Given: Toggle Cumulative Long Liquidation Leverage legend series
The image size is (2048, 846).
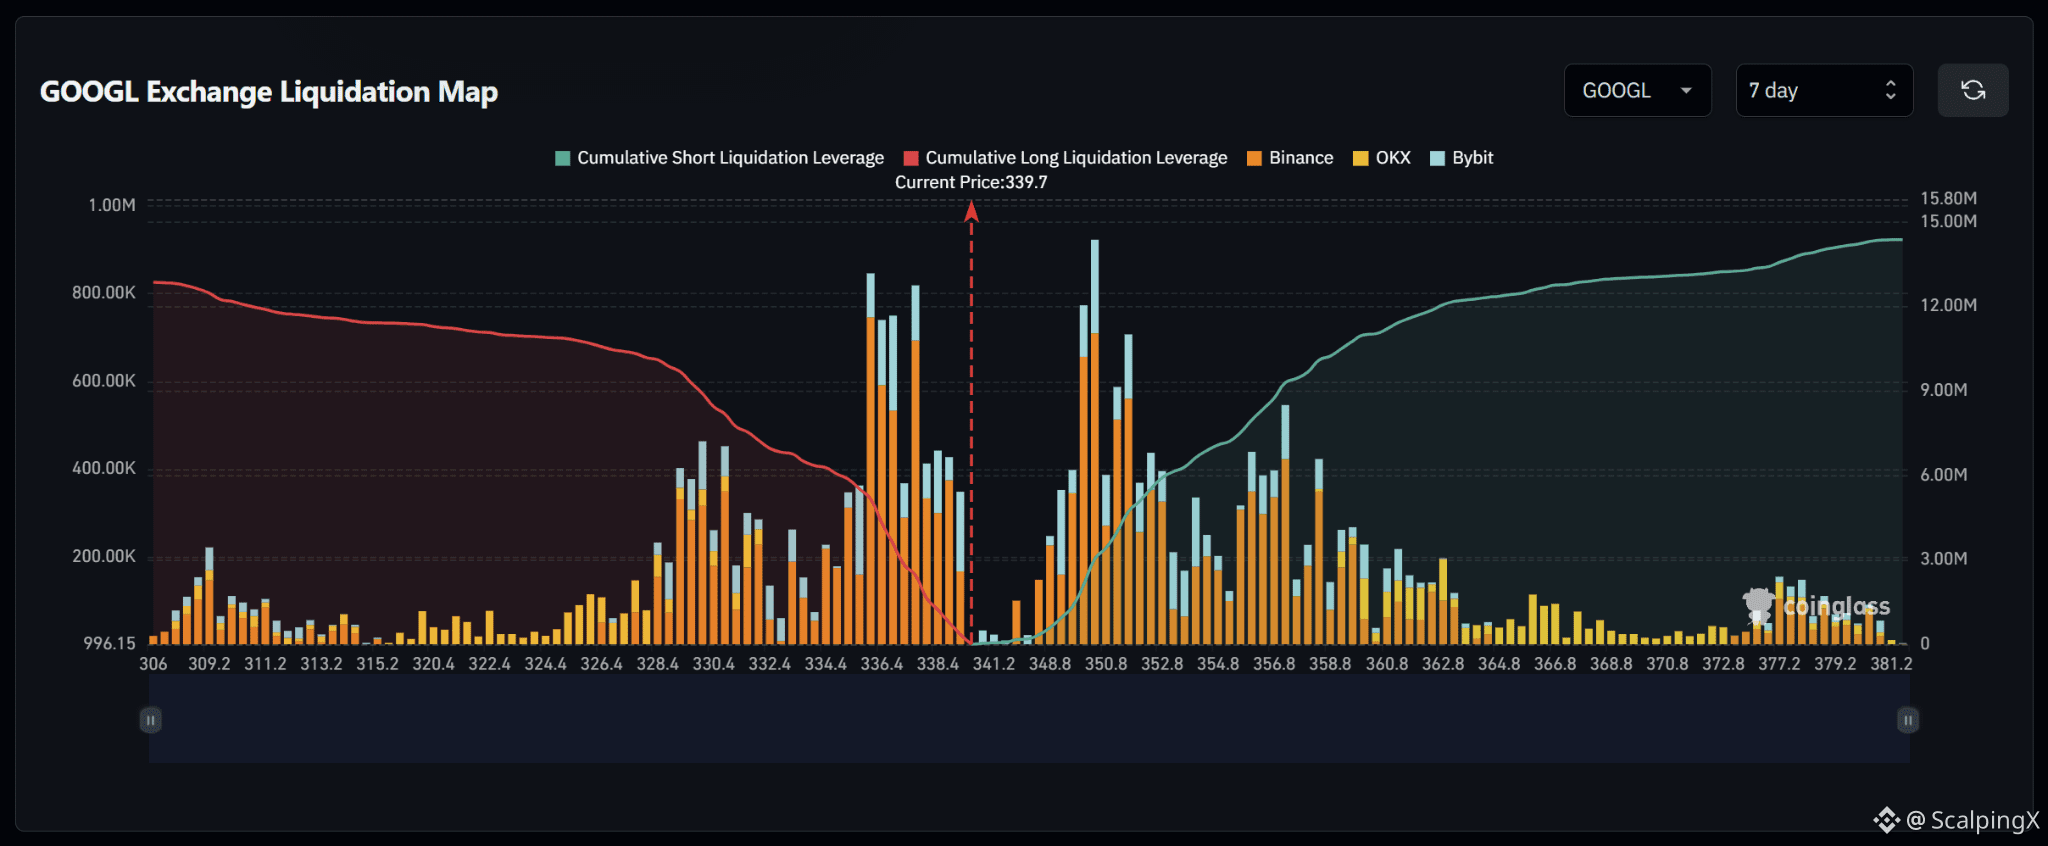Looking at the screenshot, I should 1065,158.
